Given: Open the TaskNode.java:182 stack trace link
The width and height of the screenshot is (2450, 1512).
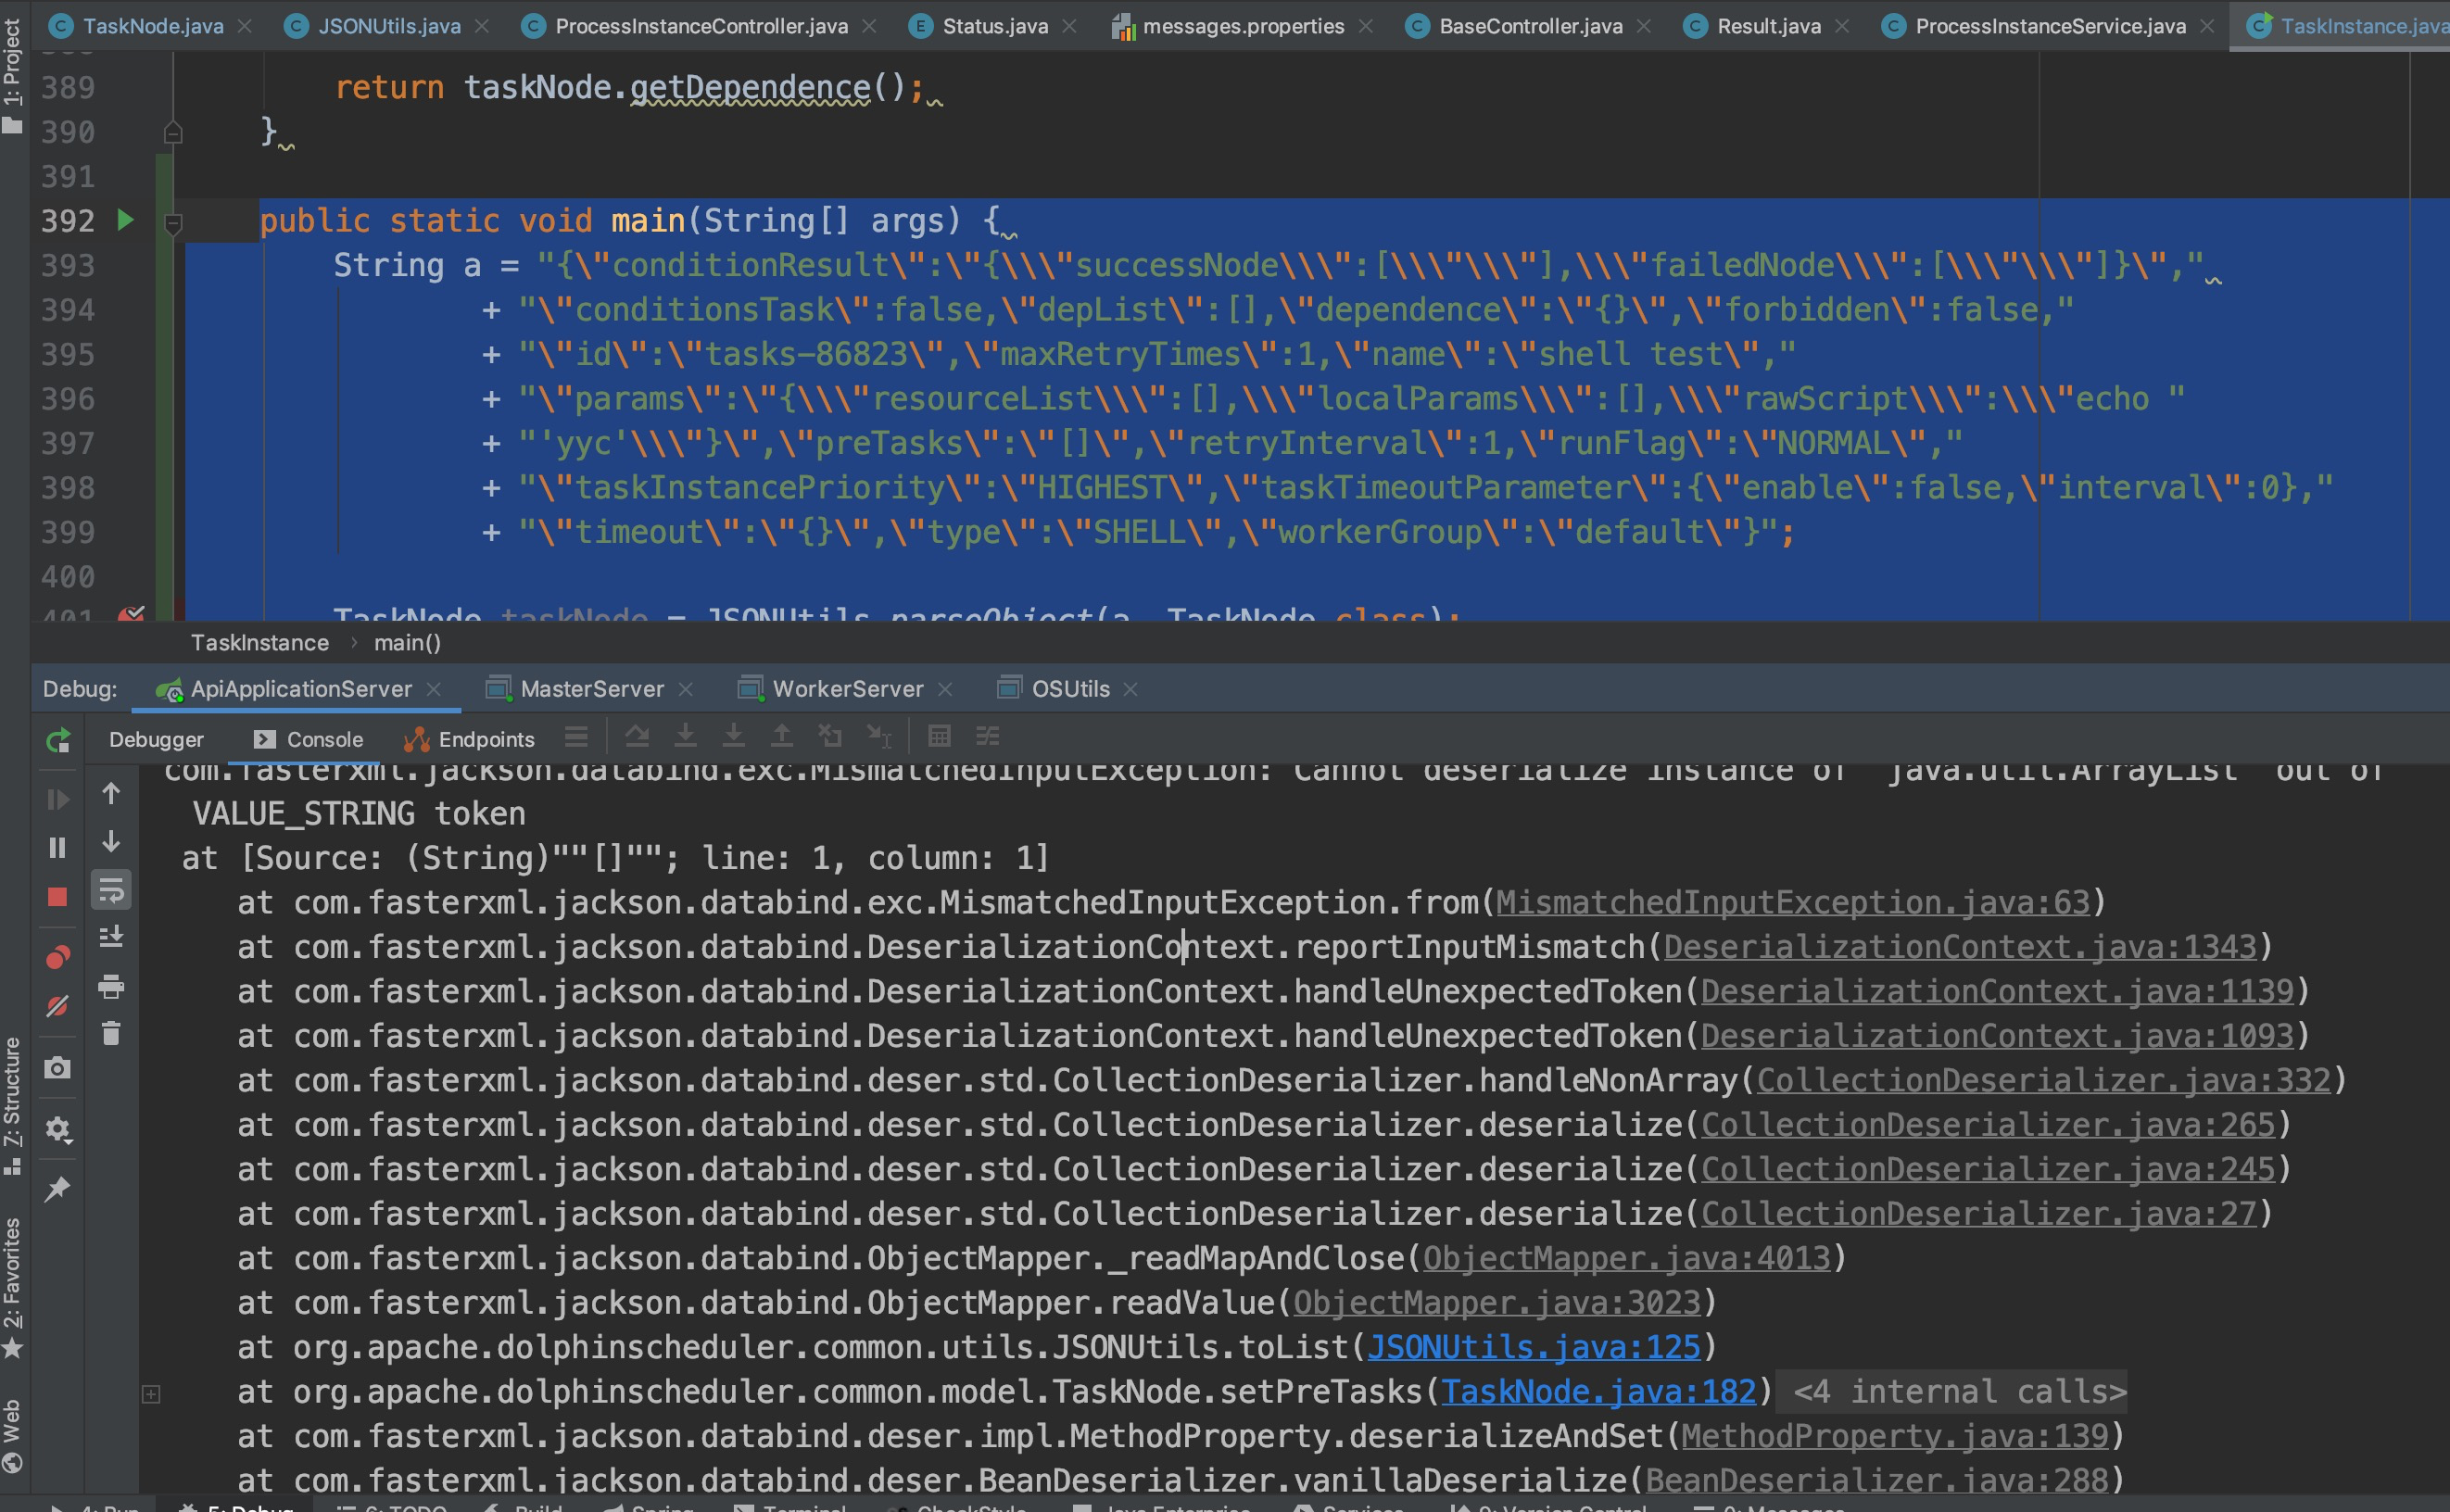Looking at the screenshot, I should (x=1597, y=1391).
